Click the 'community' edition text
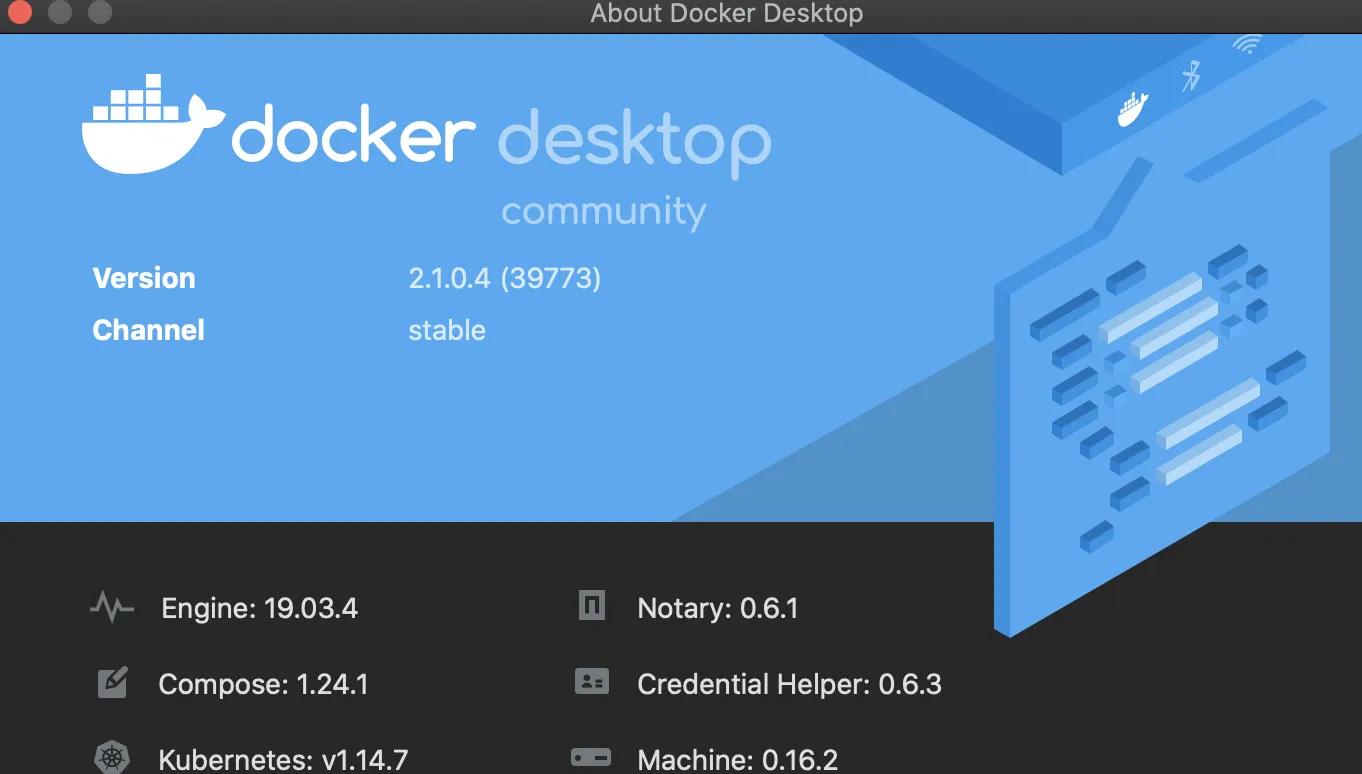The height and width of the screenshot is (774, 1362). coord(604,213)
